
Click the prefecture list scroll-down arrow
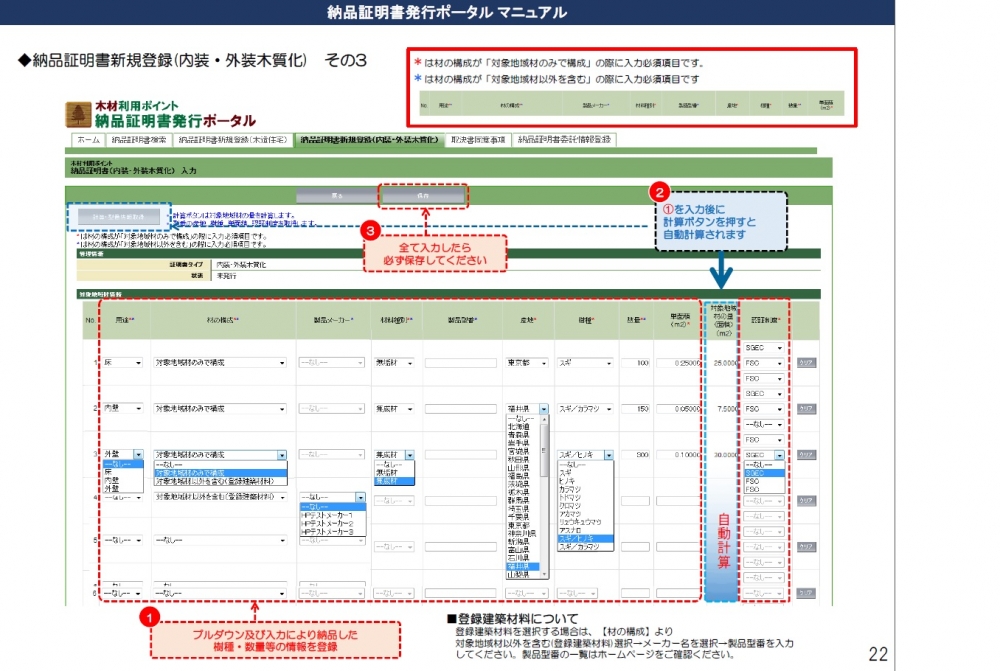pos(544,575)
